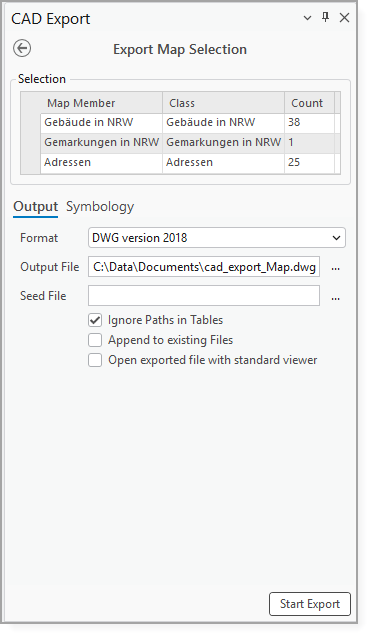Click Class cell Gemarkungen in NRW
The width and height of the screenshot is (373, 639).
point(223,143)
